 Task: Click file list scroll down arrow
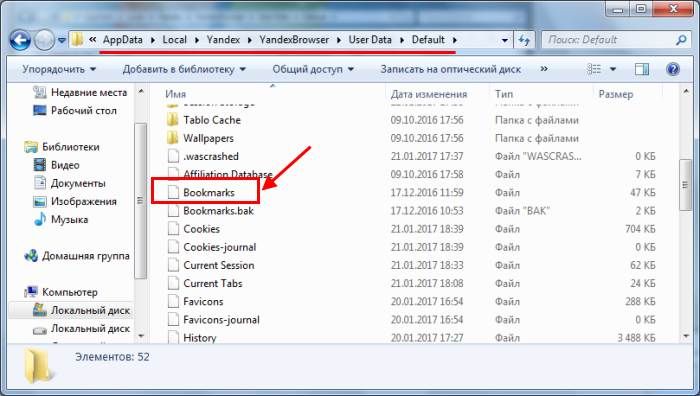686,336
